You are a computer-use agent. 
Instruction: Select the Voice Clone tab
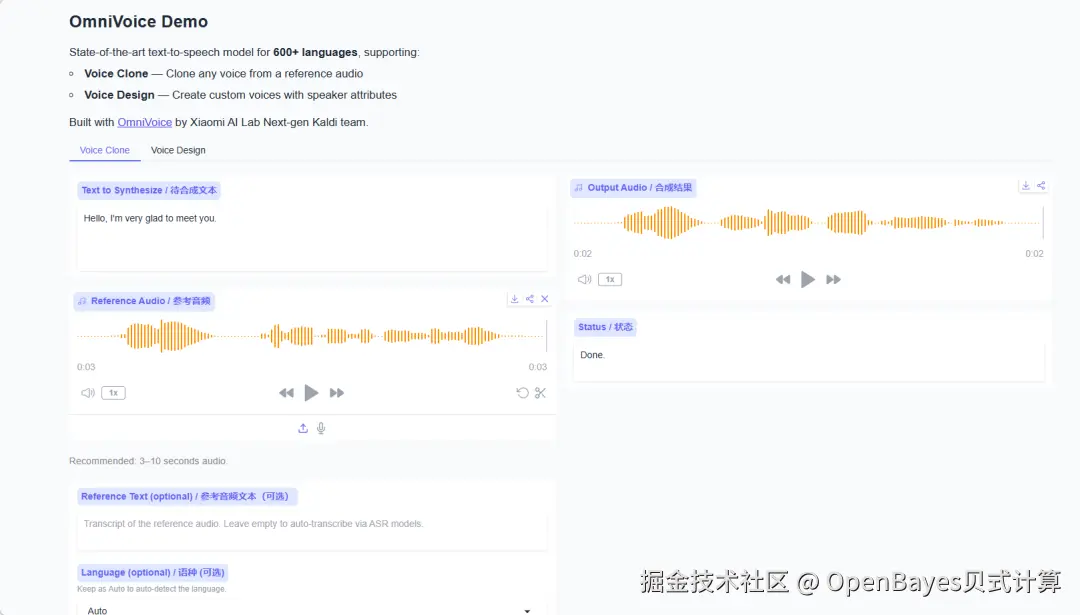(105, 150)
